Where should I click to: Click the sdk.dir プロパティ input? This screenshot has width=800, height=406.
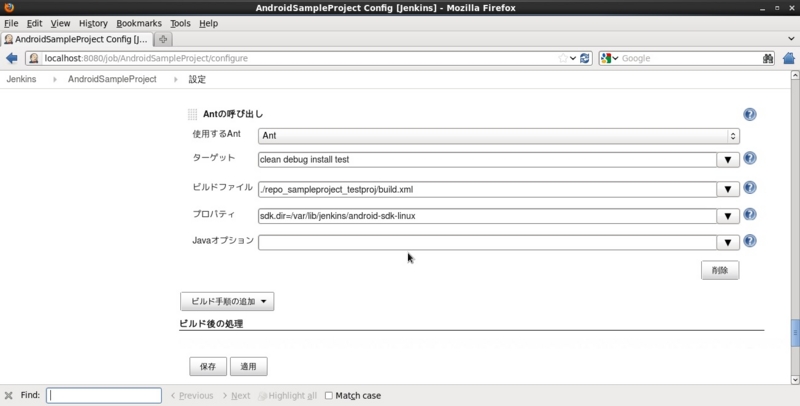487,216
